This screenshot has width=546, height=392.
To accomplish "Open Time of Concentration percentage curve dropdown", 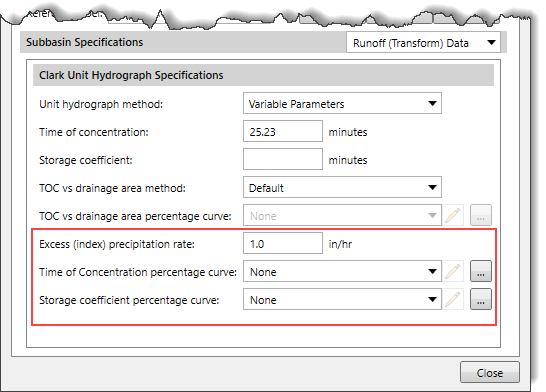I will (x=342, y=271).
